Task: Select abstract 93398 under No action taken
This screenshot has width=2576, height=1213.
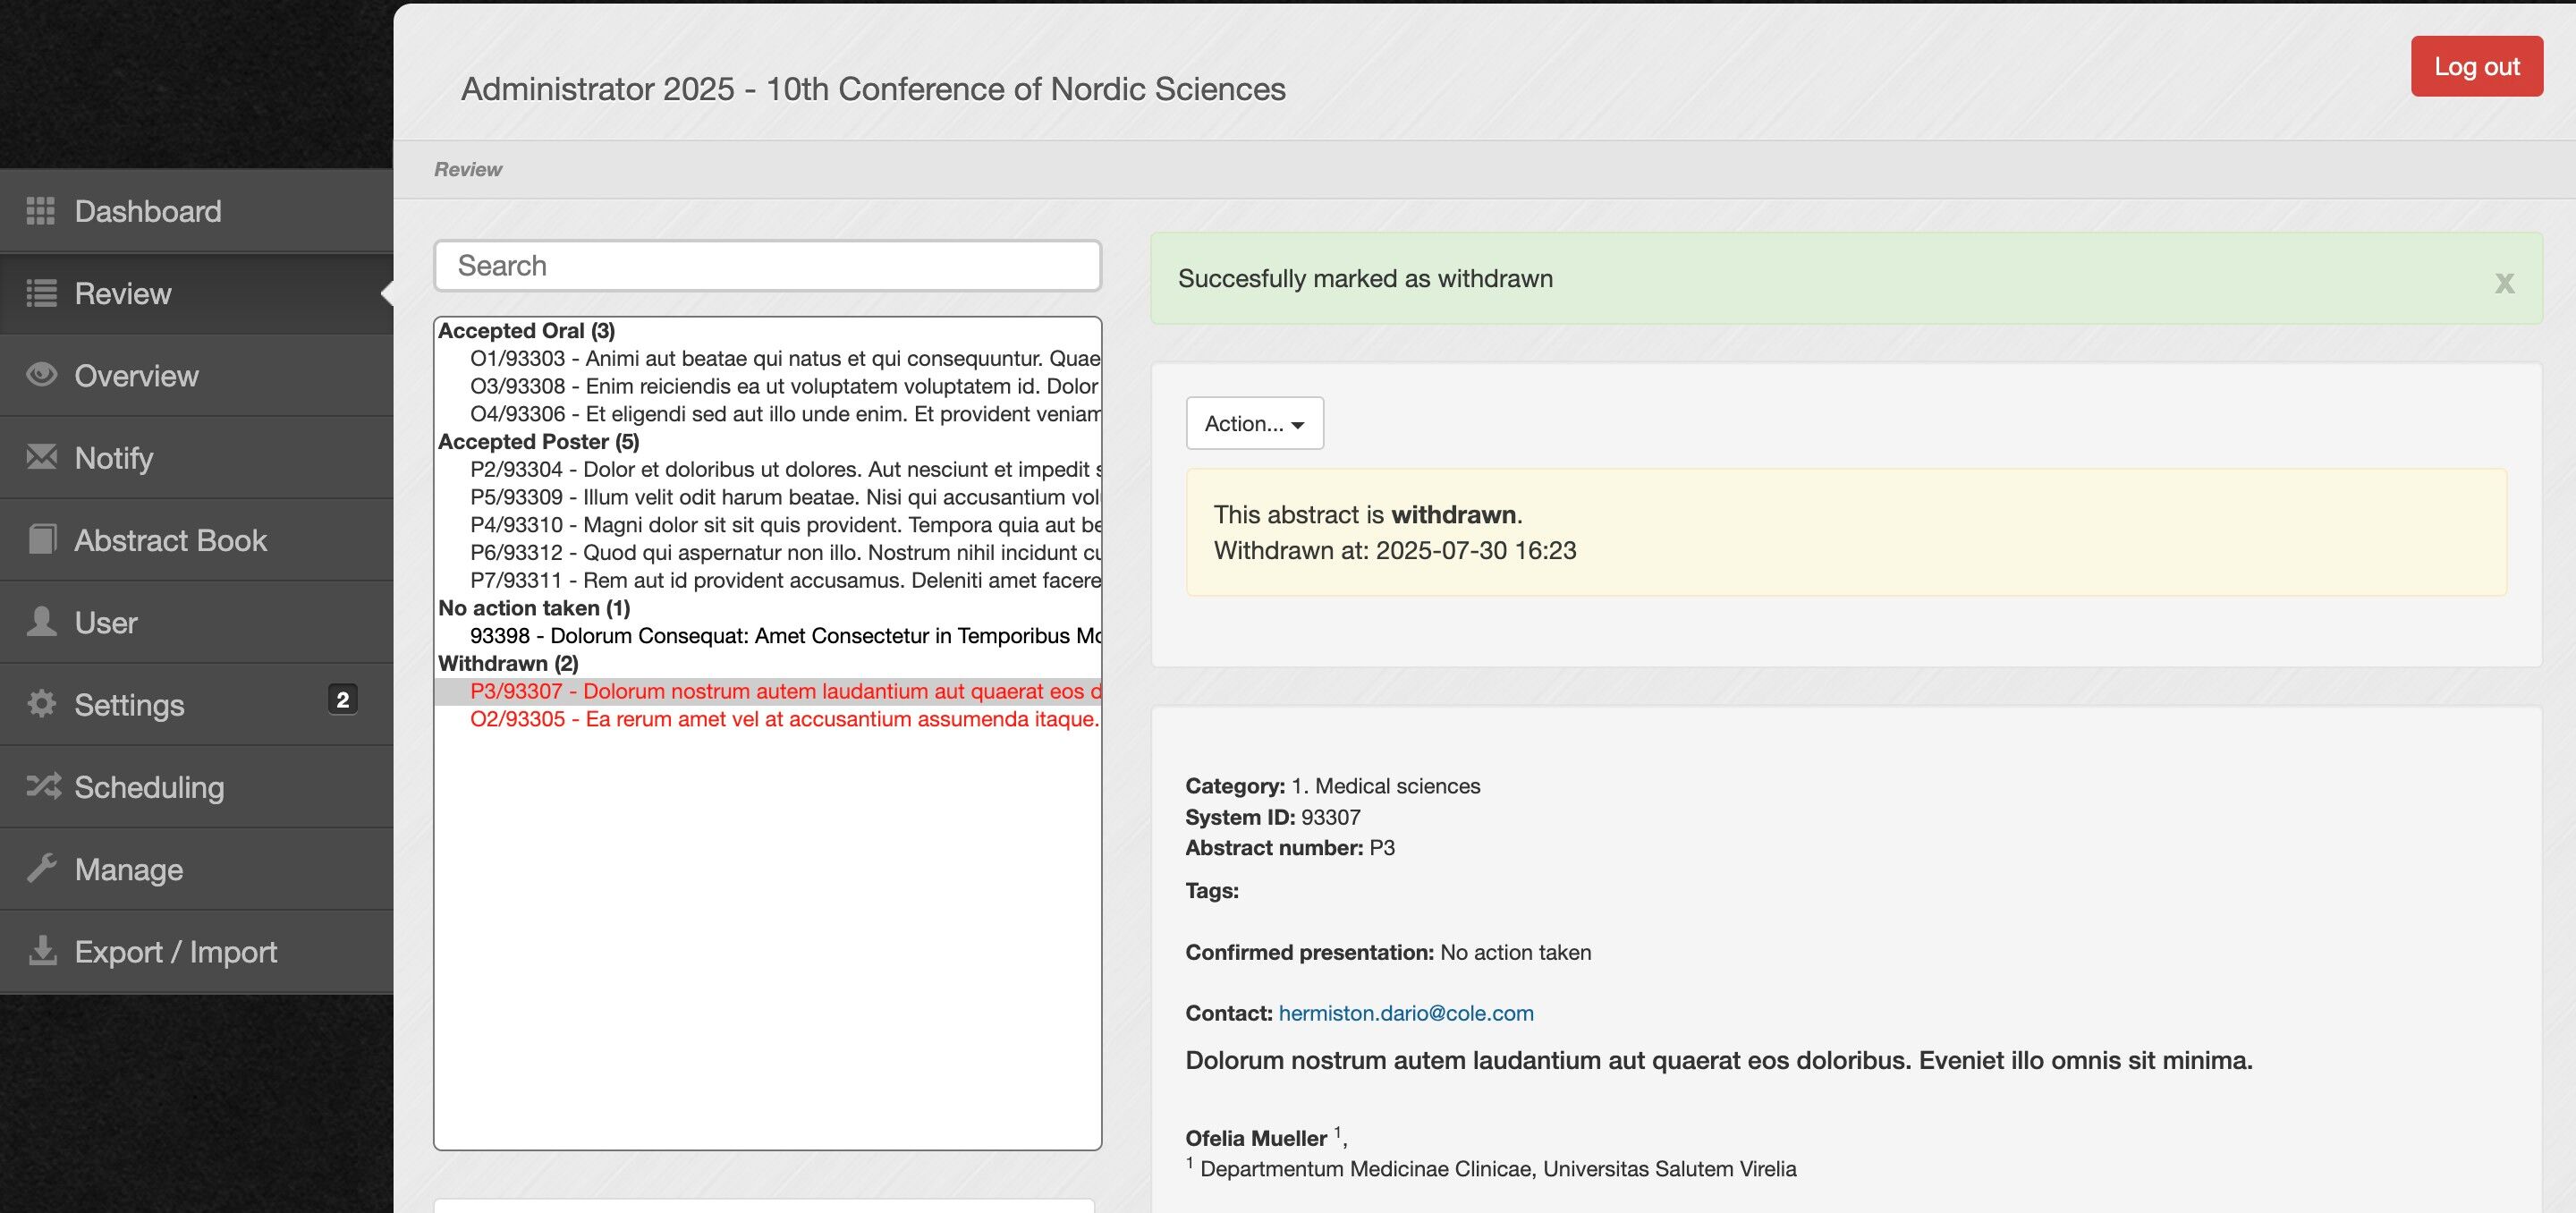Action: point(784,636)
